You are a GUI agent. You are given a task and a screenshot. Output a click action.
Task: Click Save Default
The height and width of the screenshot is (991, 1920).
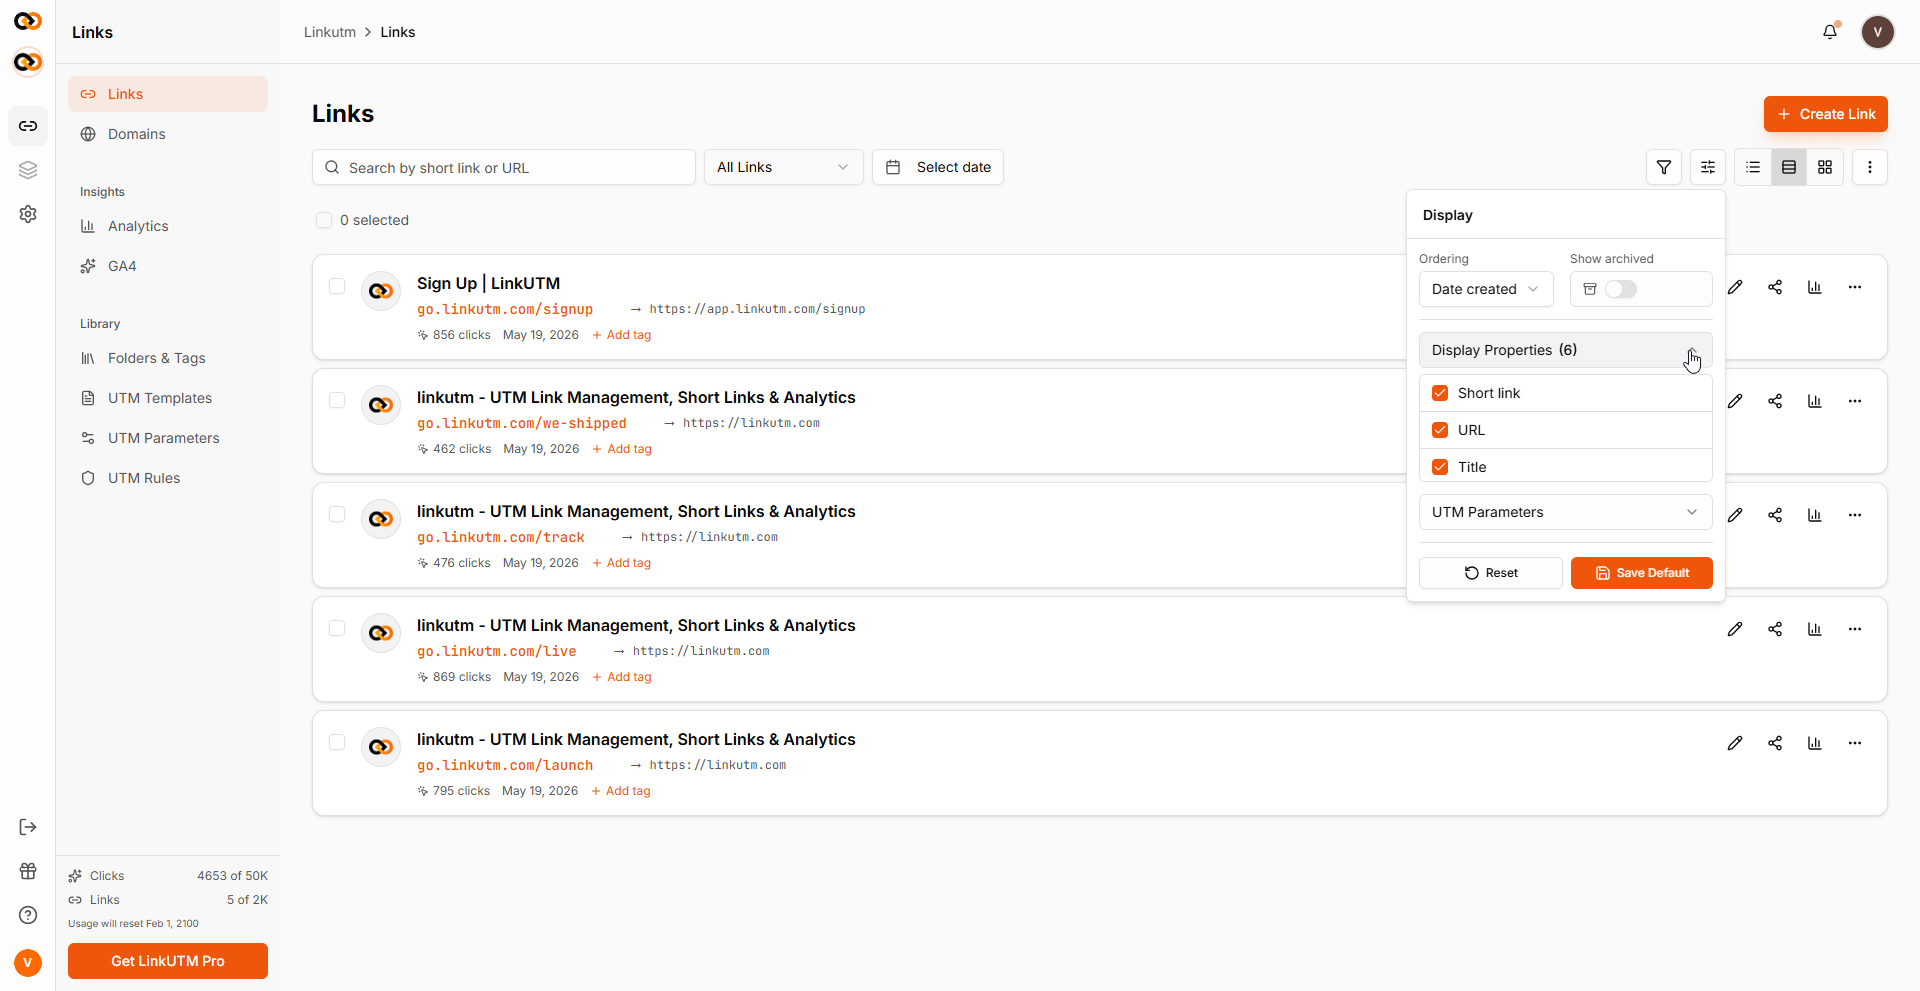pyautogui.click(x=1642, y=573)
